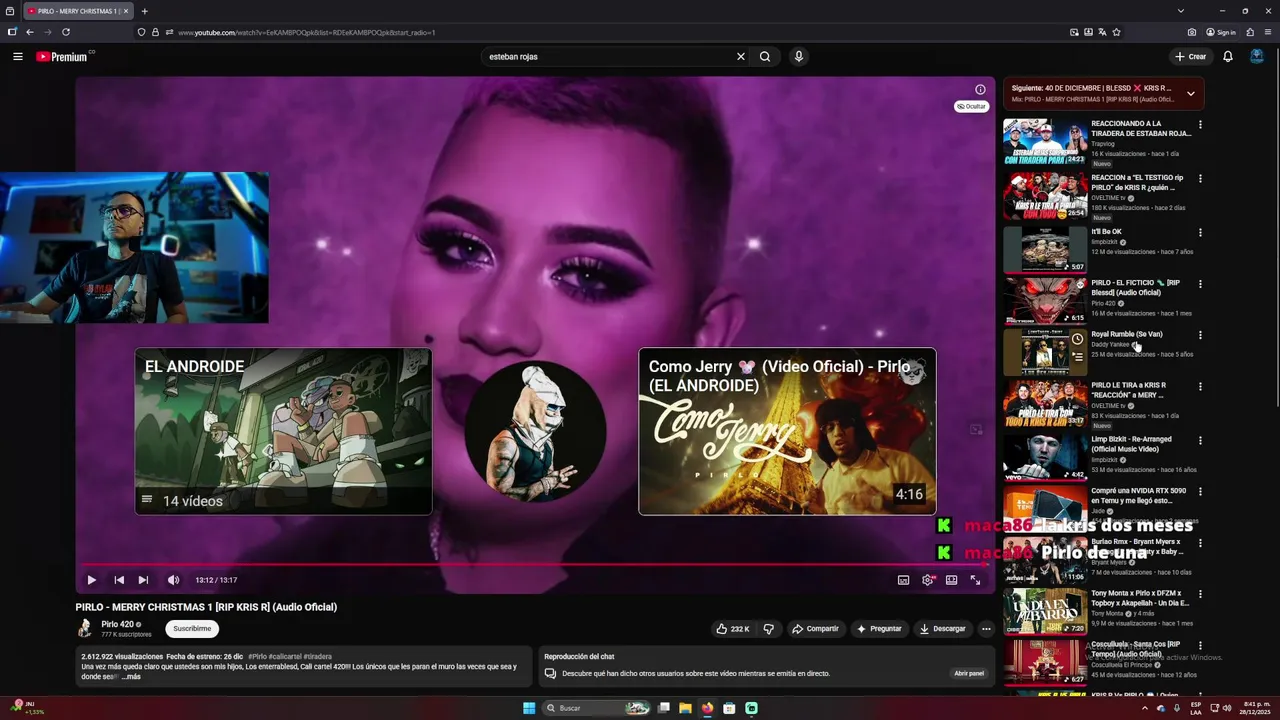Collapse the Siguiente playlist panel chevron
1280x720 pixels.
point(1190,93)
